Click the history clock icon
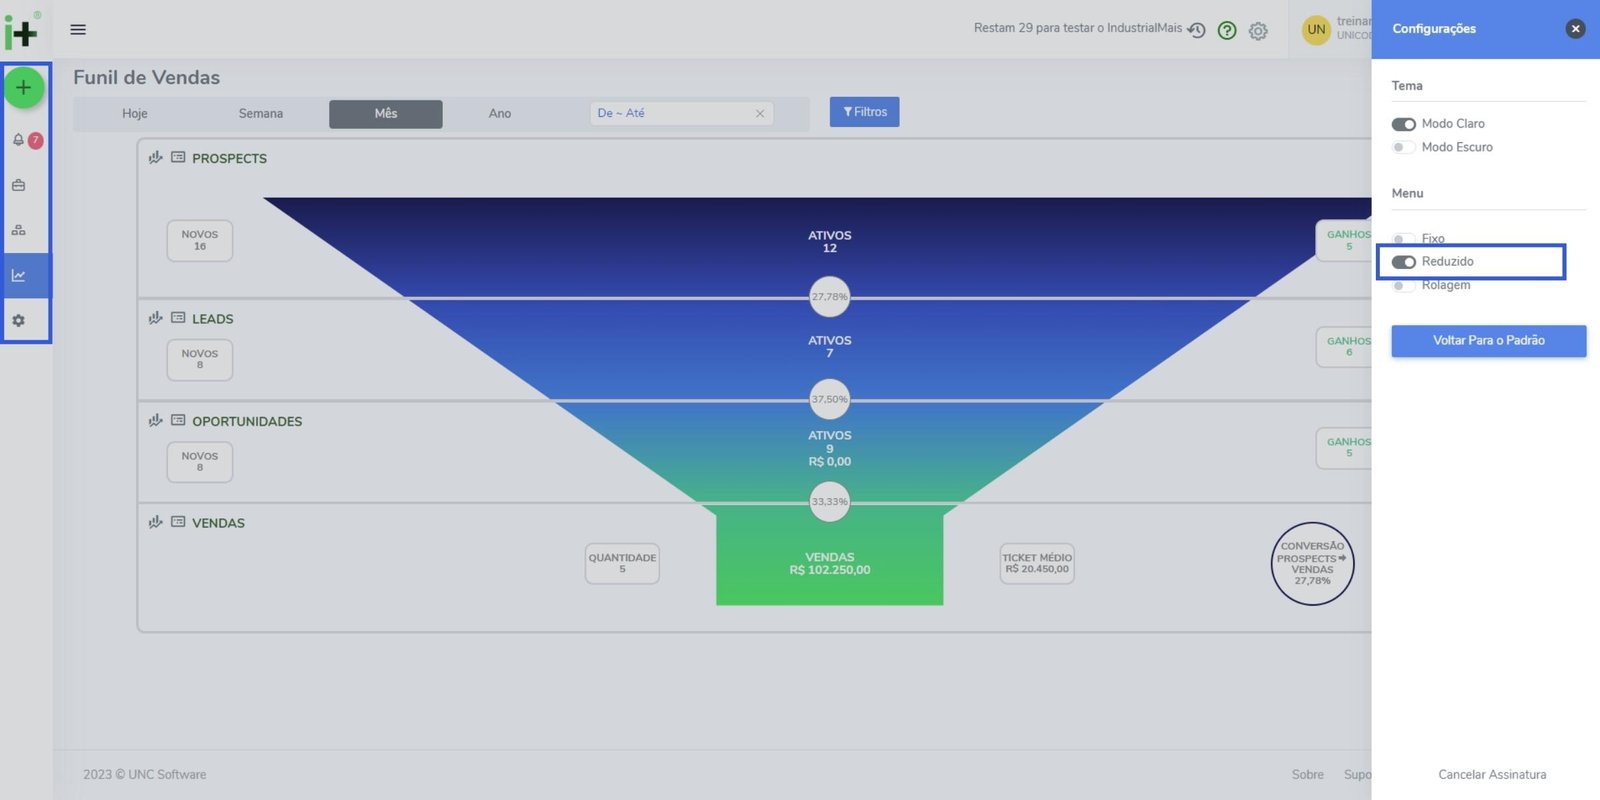The height and width of the screenshot is (800, 1600). 1196,30
